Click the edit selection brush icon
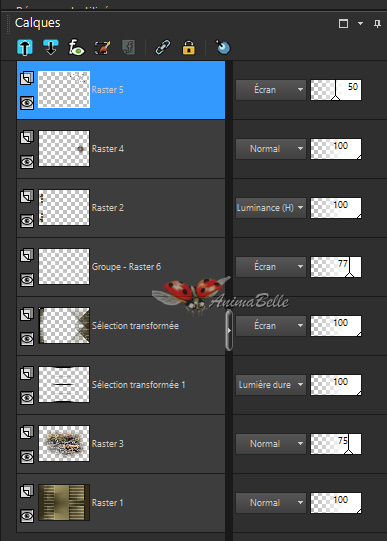 pos(102,47)
